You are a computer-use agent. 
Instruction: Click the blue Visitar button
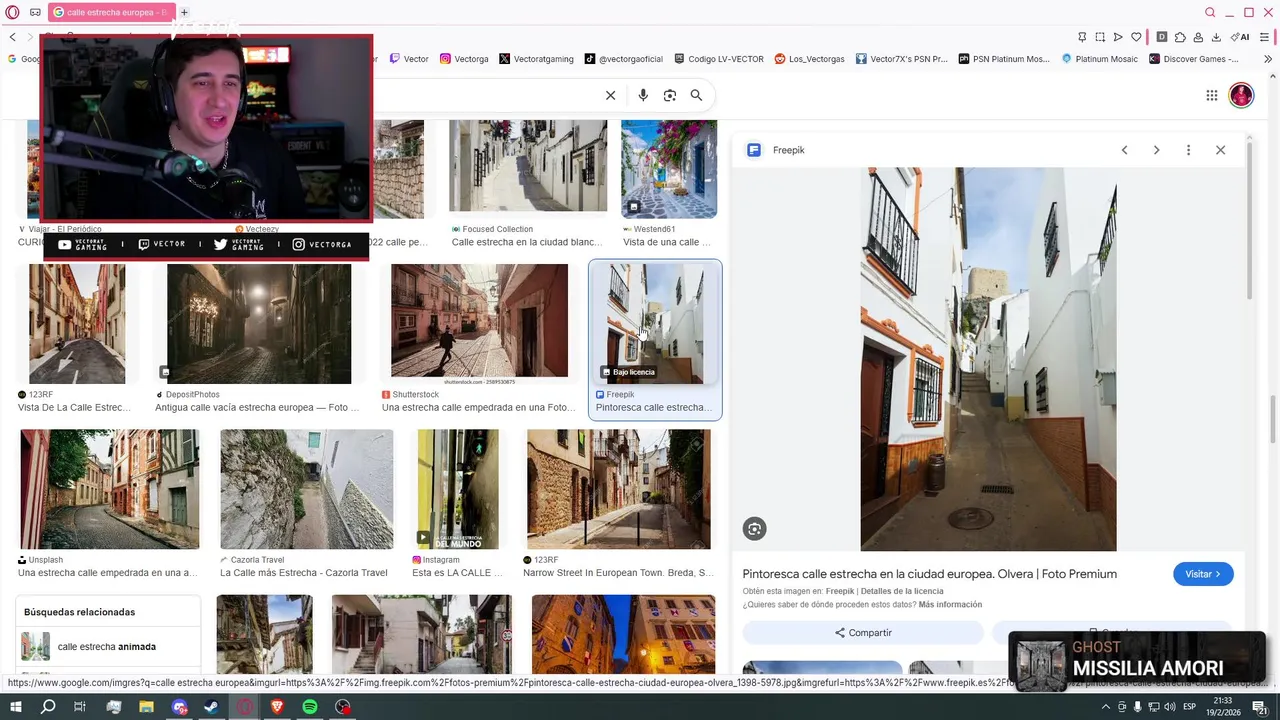click(x=1203, y=574)
